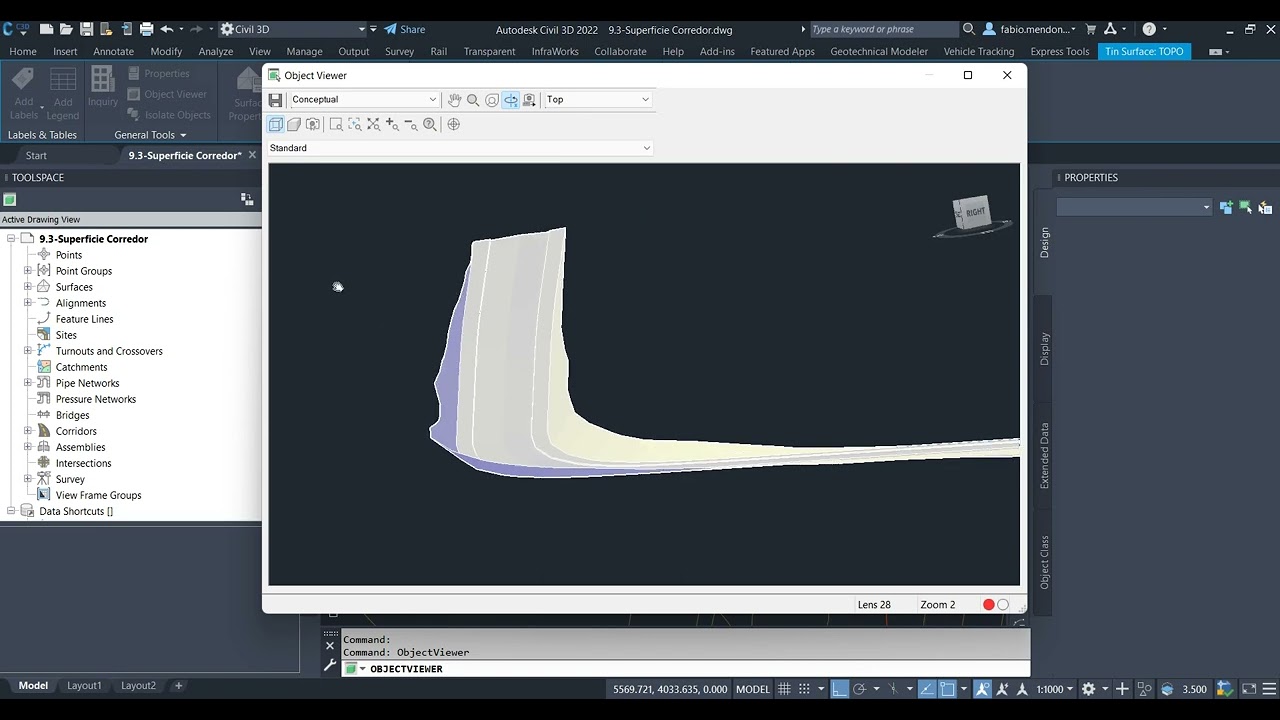Open Extended Data tab in Properties palette
The height and width of the screenshot is (720, 1280).
point(1045,456)
